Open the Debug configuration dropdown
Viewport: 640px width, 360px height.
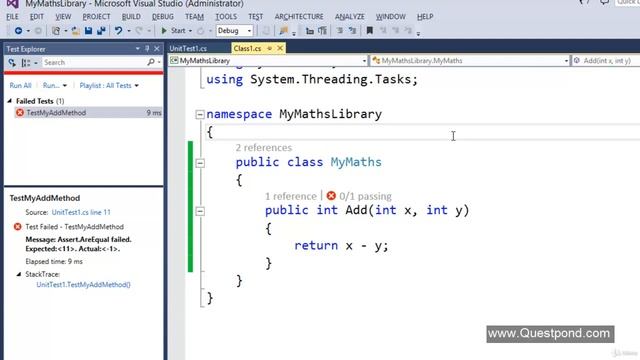[234, 31]
